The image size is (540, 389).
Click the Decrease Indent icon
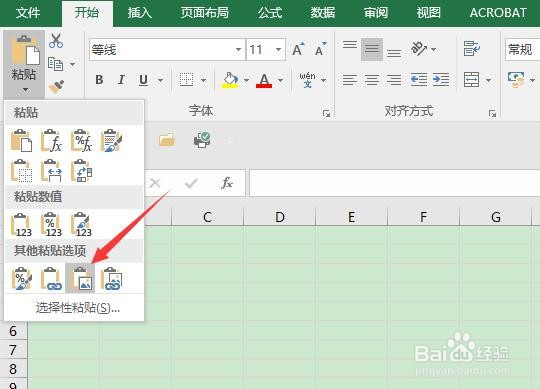419,80
